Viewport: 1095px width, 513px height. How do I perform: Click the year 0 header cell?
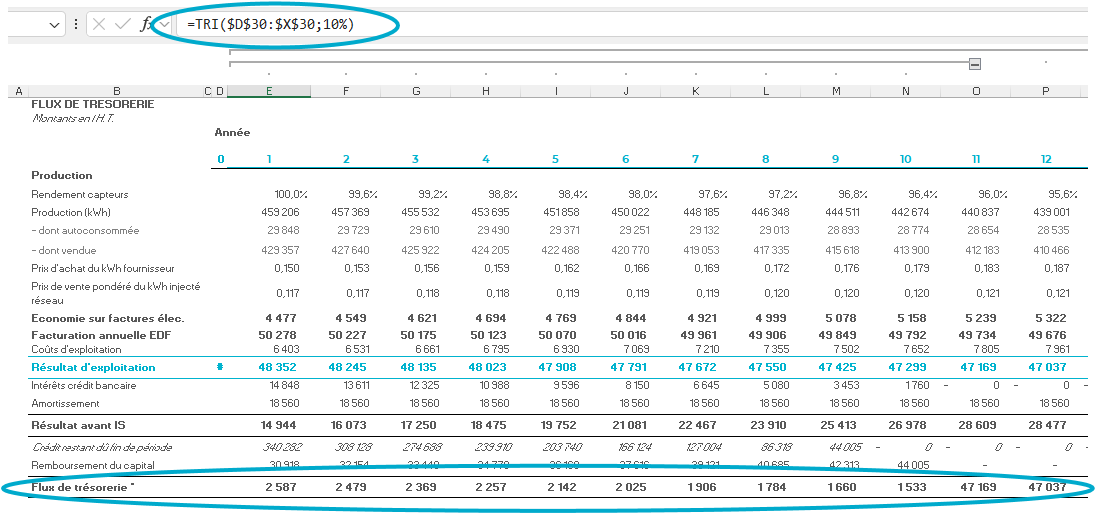(221, 159)
